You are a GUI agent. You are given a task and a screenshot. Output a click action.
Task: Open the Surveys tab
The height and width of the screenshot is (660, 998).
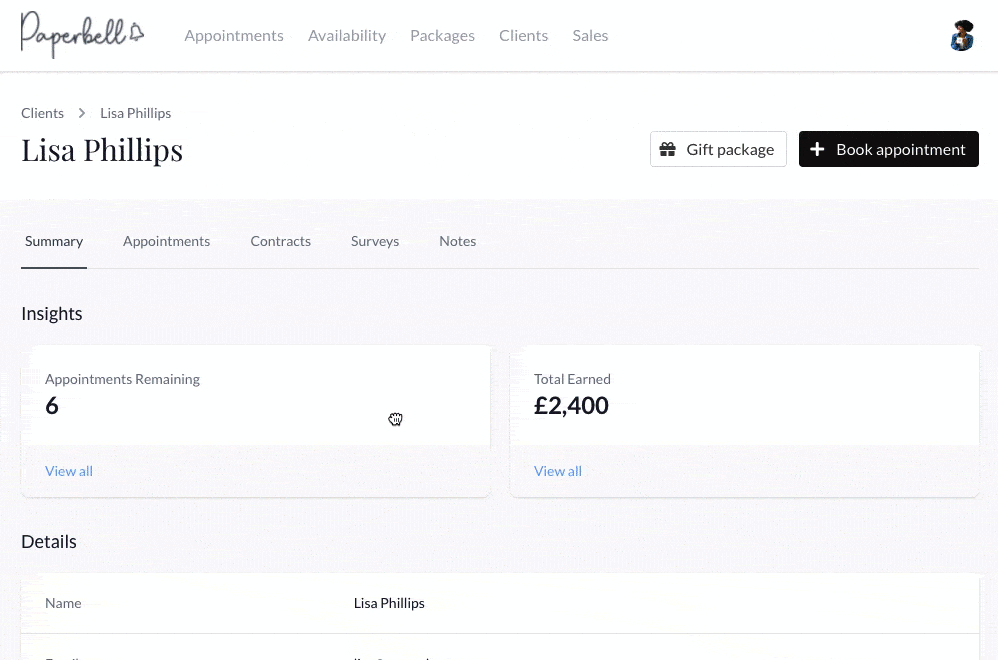coord(375,241)
